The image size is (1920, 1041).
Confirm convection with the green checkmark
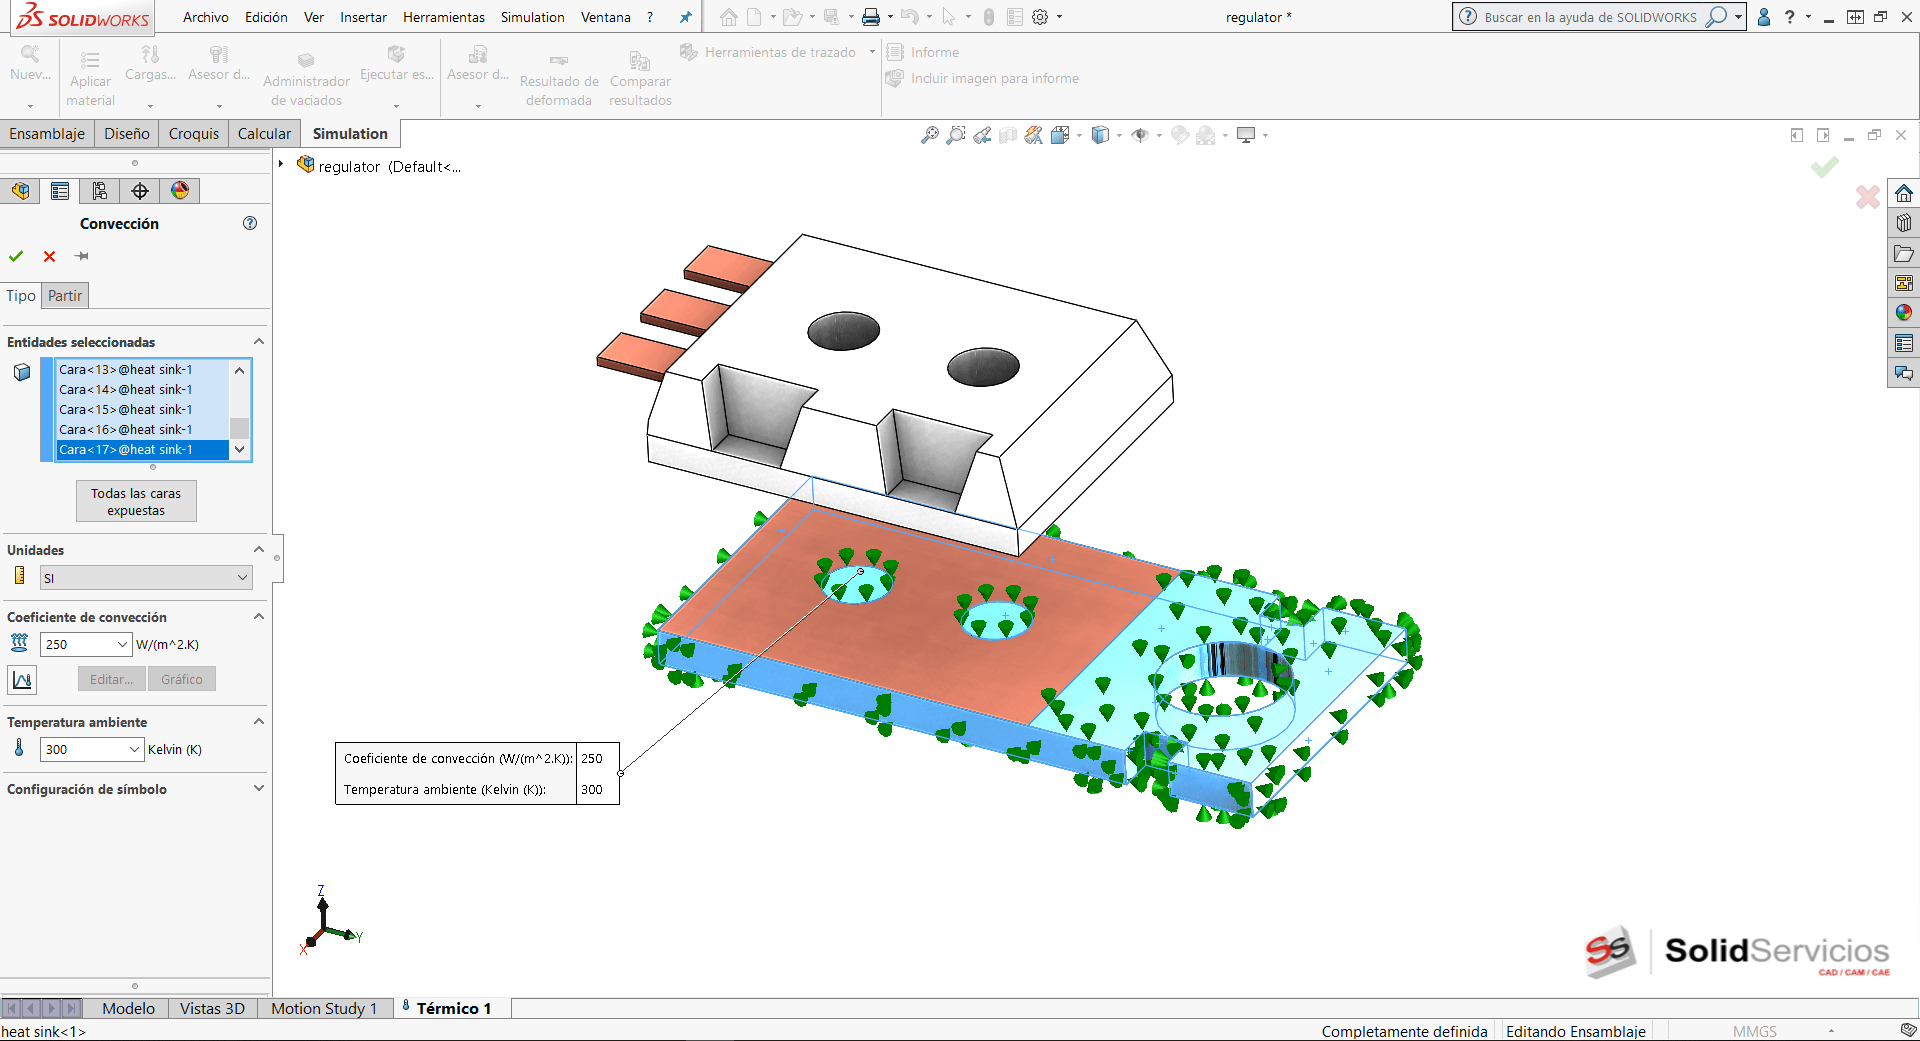click(x=16, y=256)
